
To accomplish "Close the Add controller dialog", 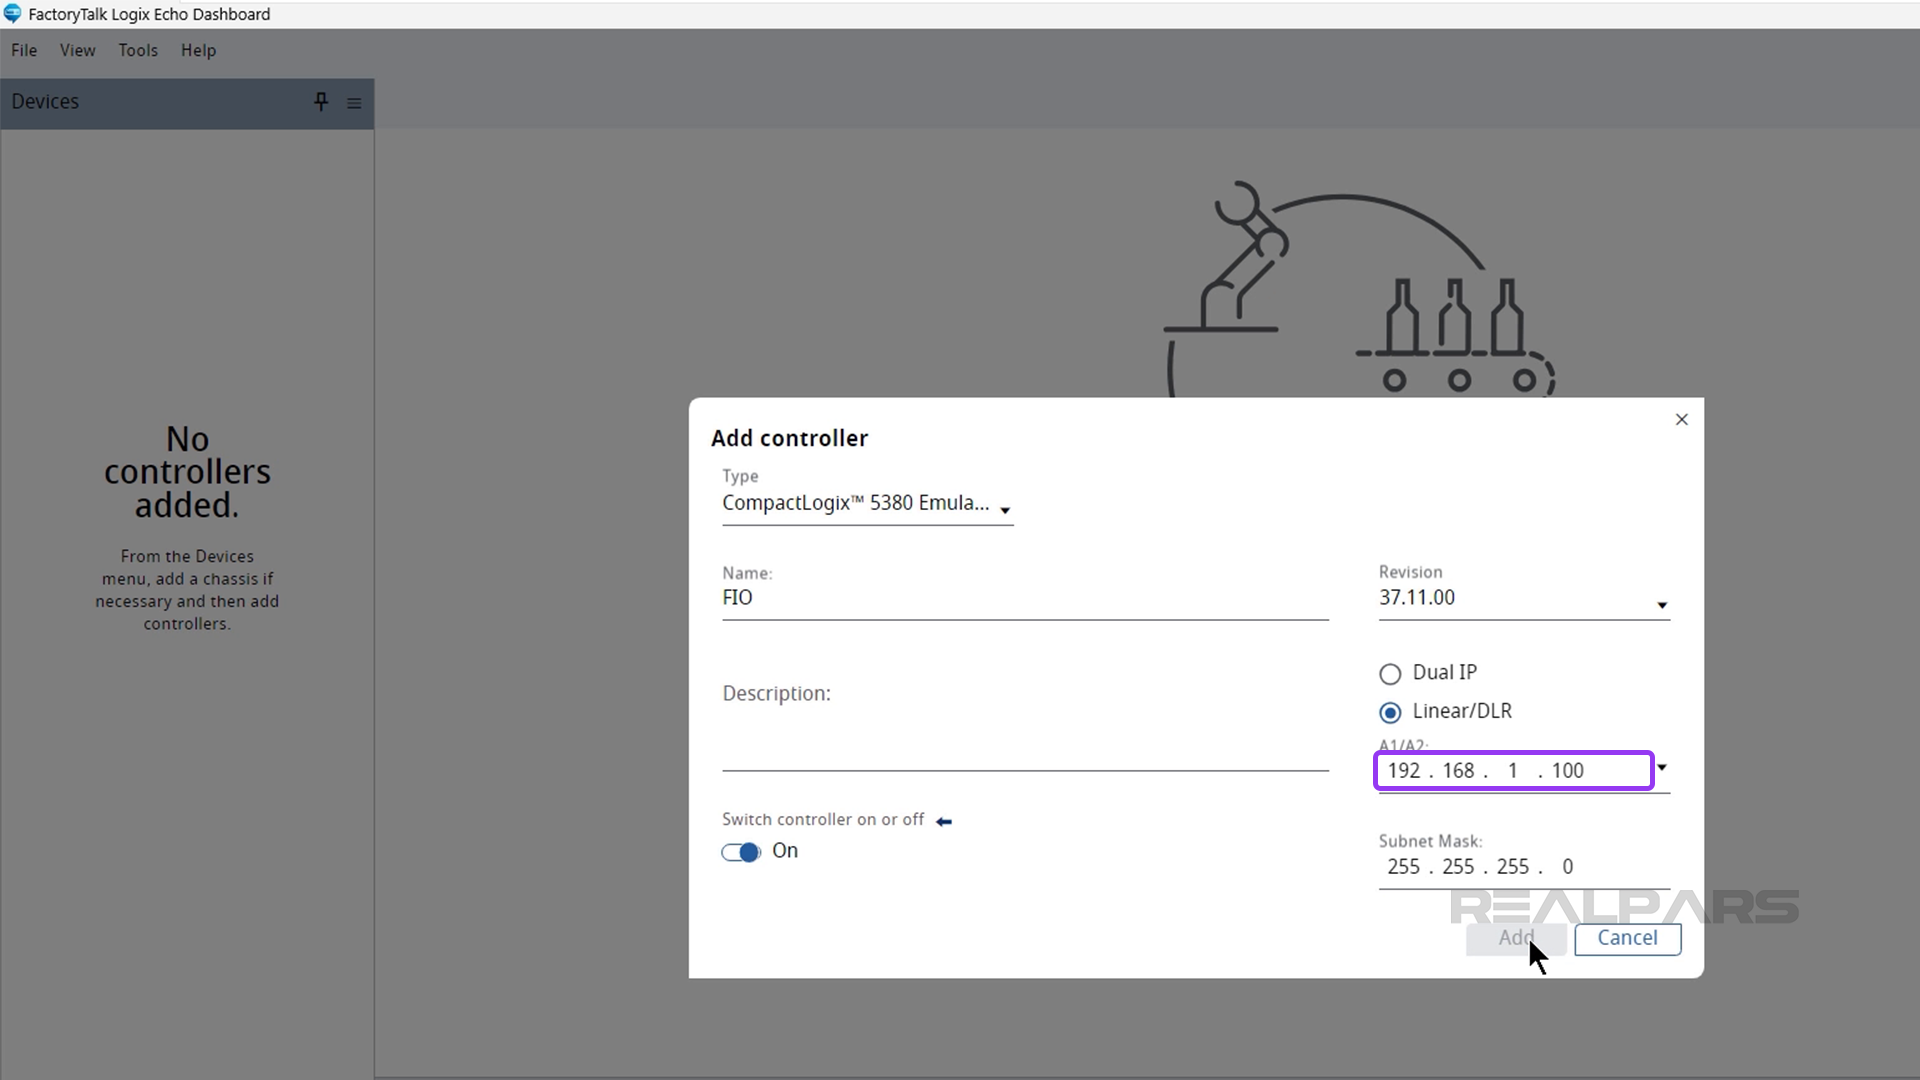I will (1682, 420).
